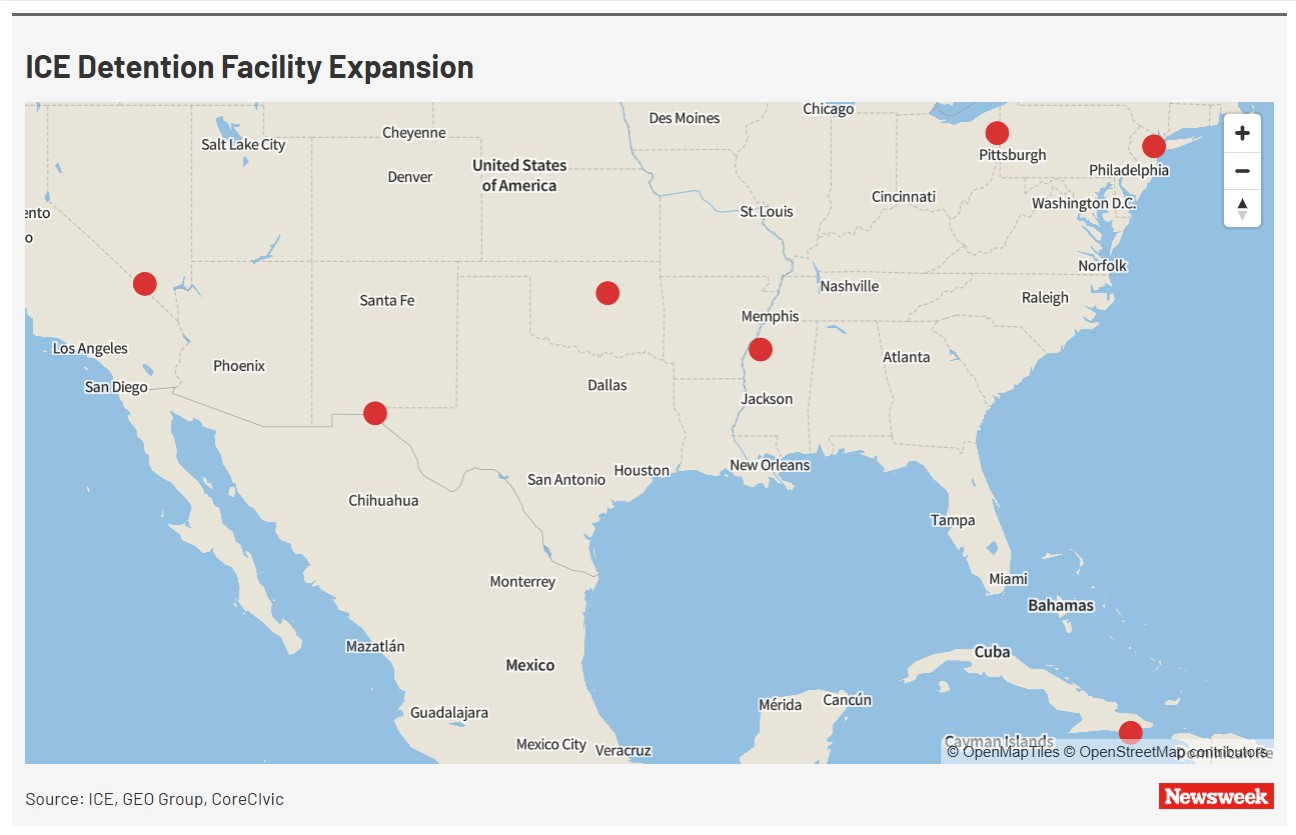This screenshot has height=835, width=1296.
Task: Click the Mexico label on the map
Action: tap(529, 665)
